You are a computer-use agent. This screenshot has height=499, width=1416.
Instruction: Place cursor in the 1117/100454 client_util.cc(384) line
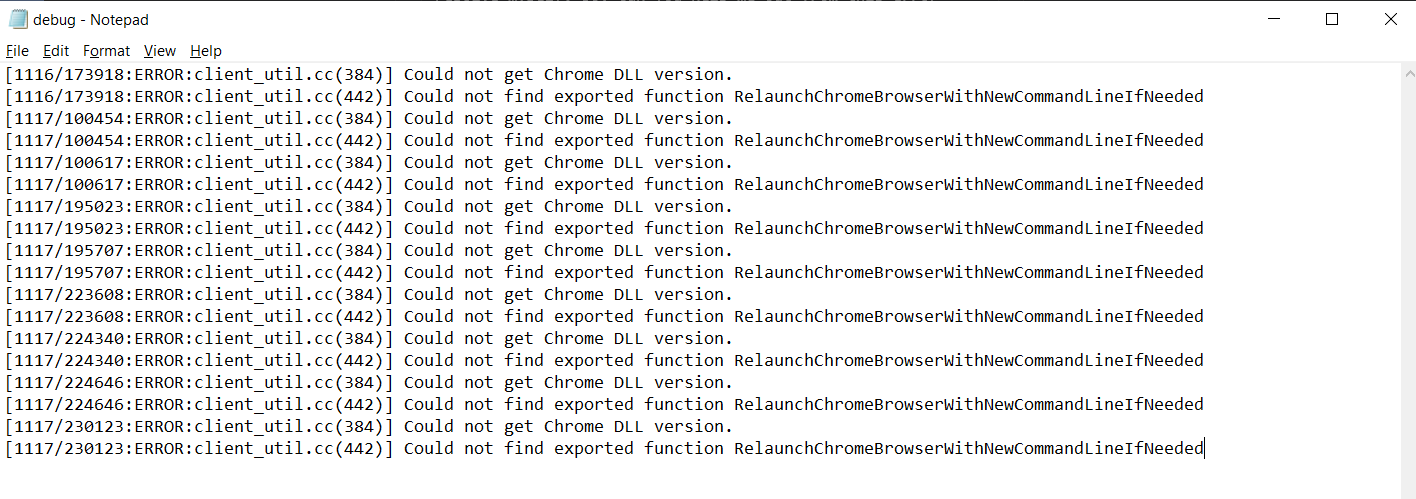pos(369,118)
